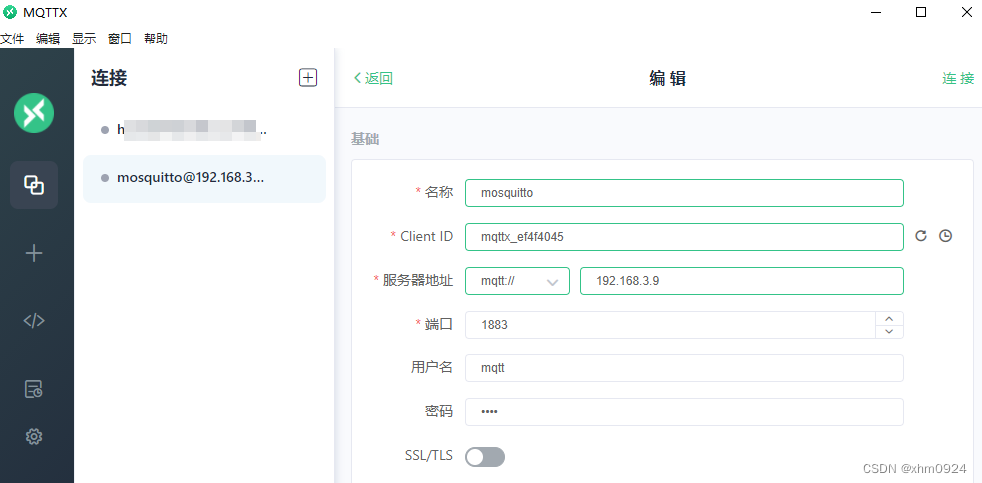Image resolution: width=982 pixels, height=483 pixels.
Task: Open the 窗口 menu
Action: 120,39
